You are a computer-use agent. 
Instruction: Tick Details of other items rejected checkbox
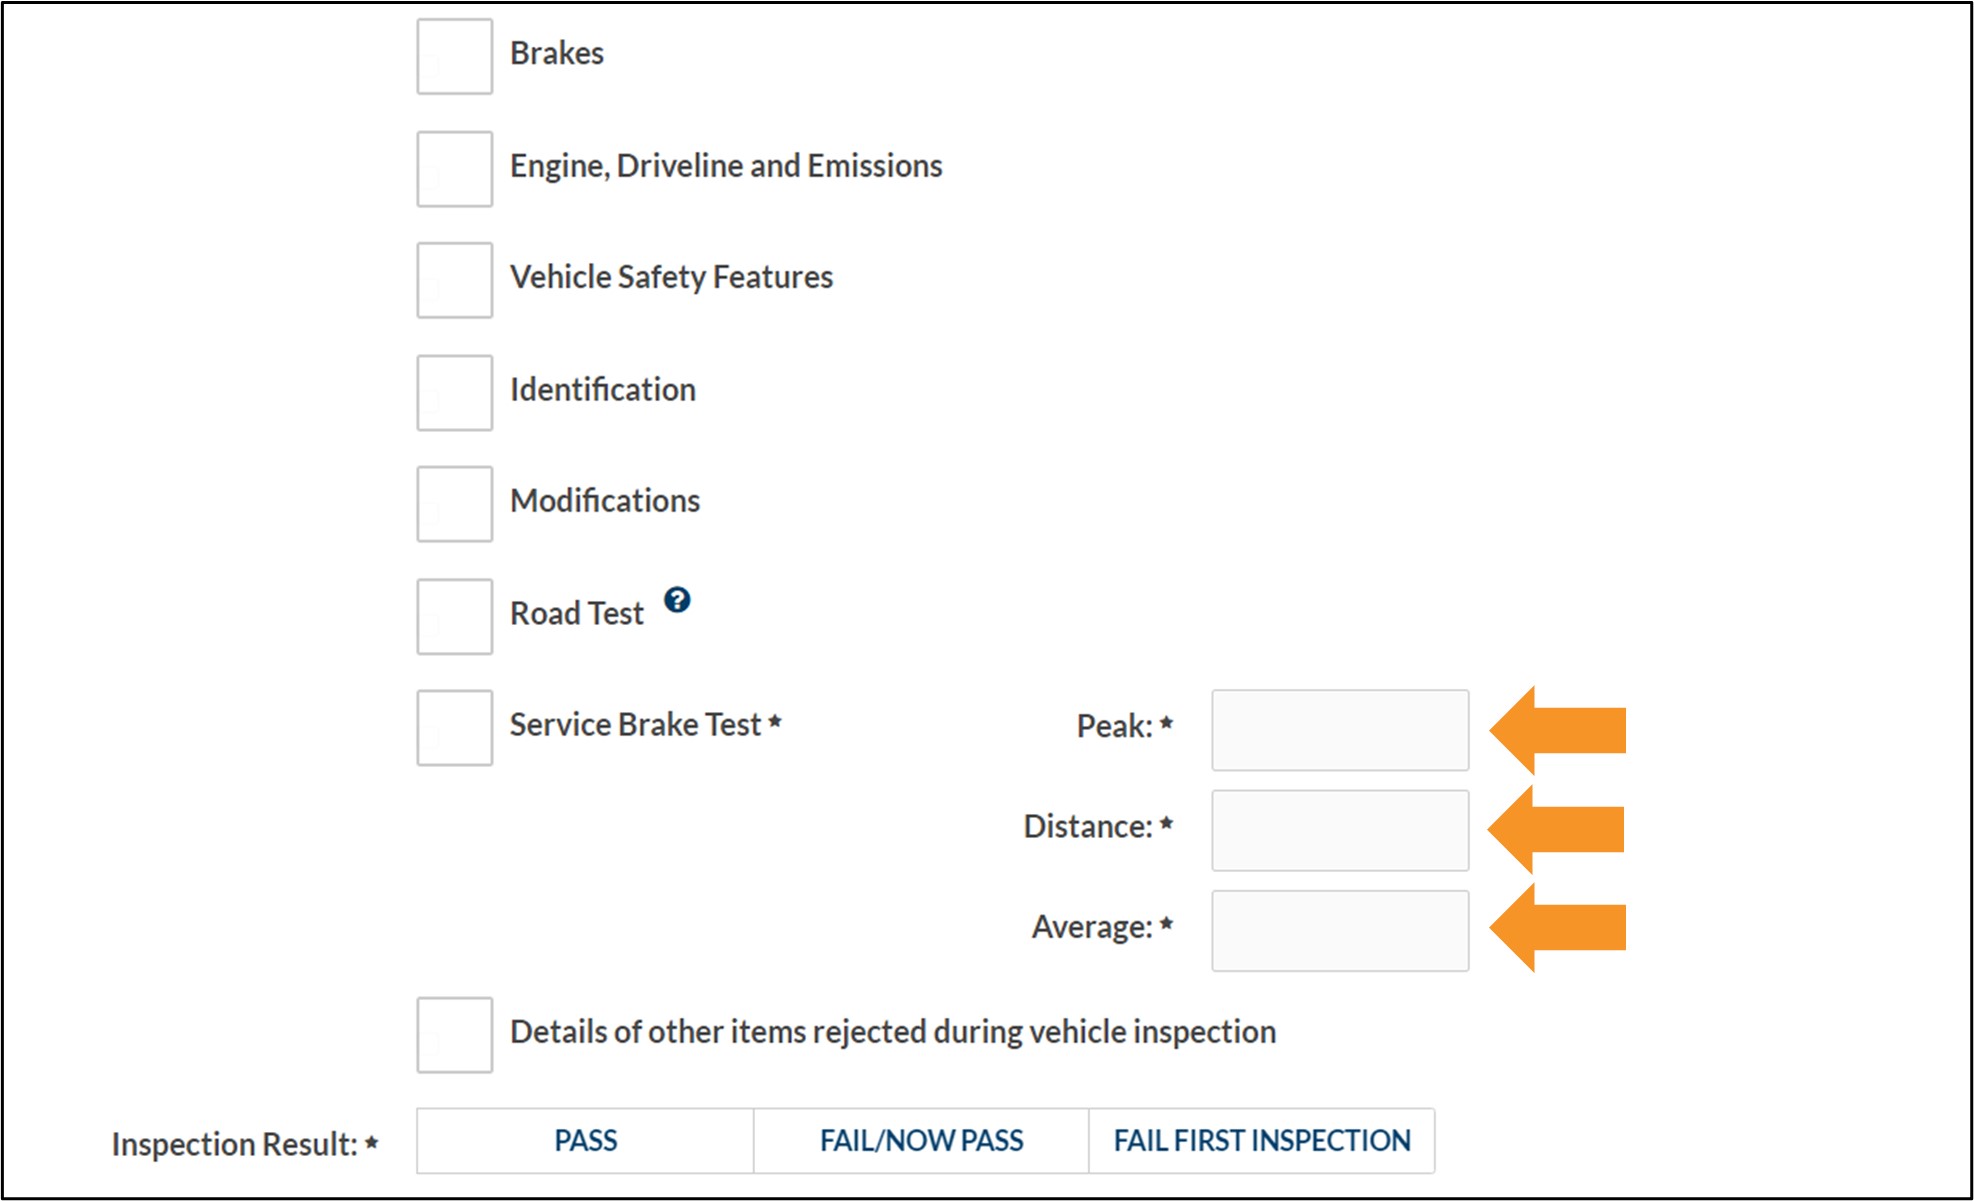454,1035
